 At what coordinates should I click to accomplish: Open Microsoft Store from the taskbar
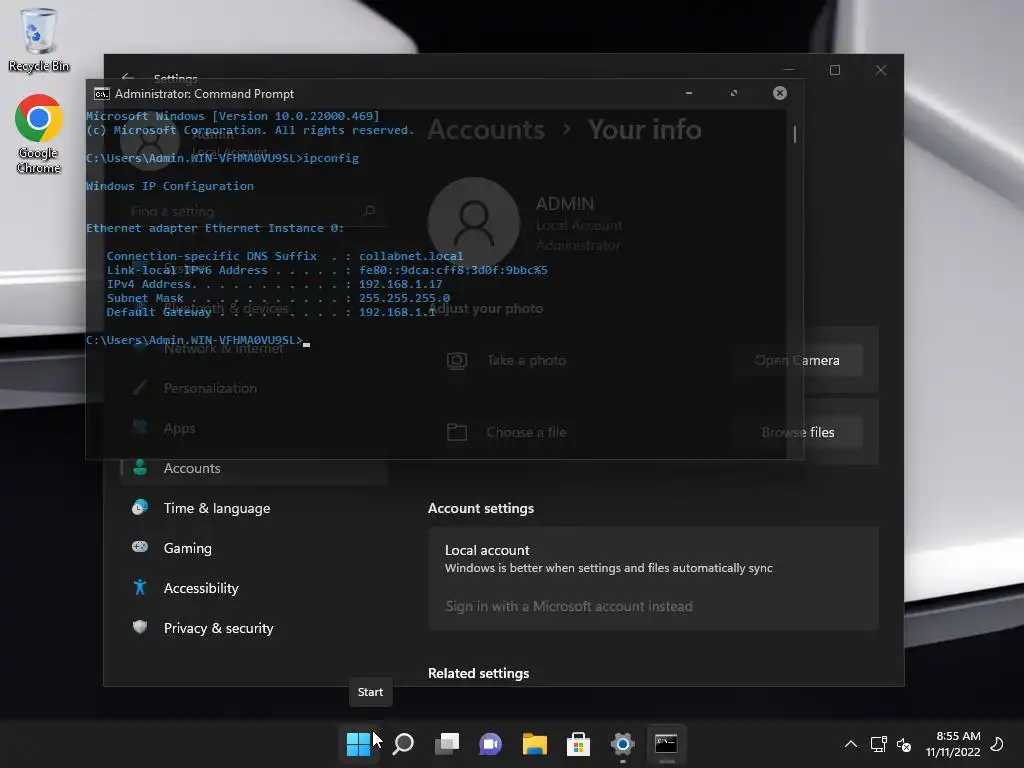point(578,744)
